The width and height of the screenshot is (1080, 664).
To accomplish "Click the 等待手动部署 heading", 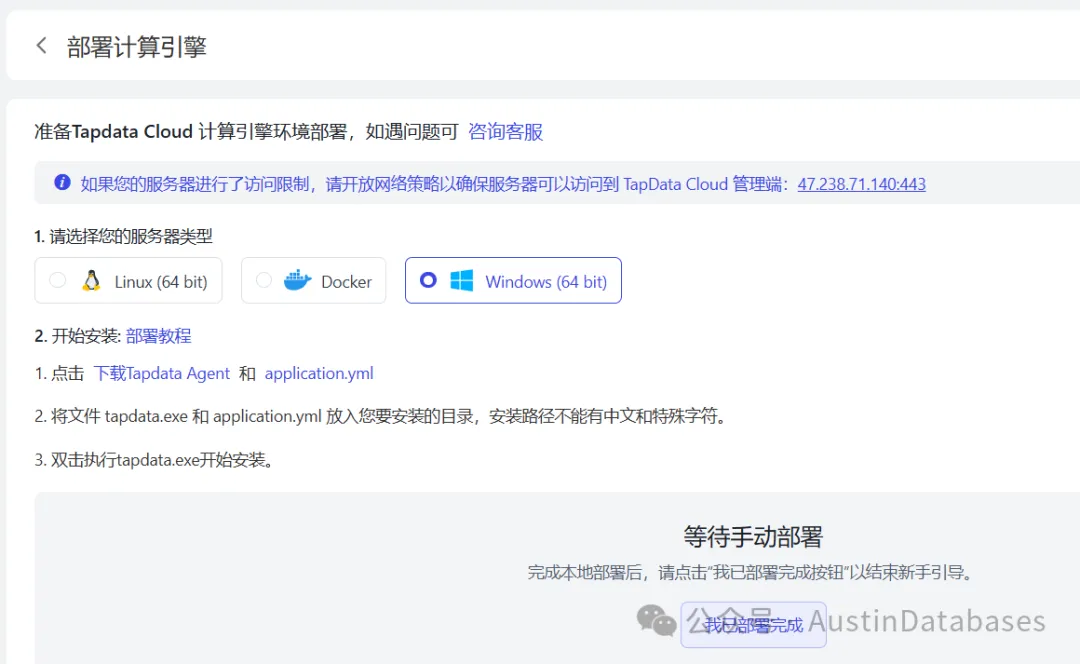I will click(752, 537).
